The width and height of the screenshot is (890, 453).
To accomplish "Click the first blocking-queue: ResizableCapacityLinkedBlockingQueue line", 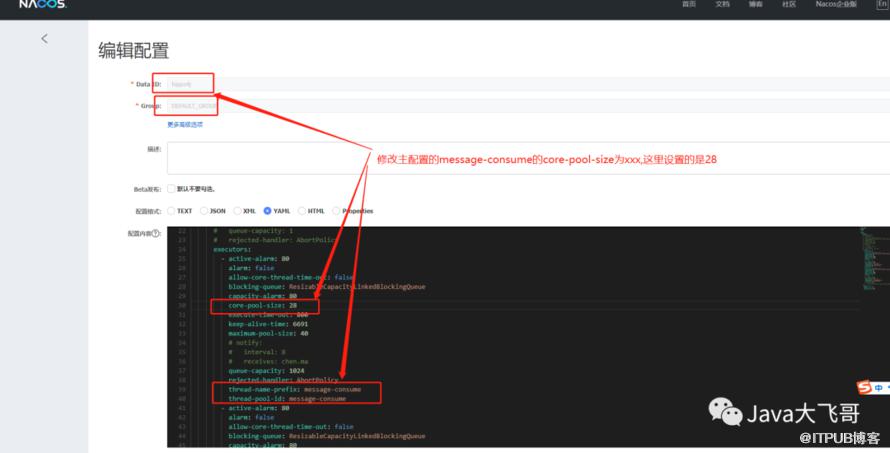I will pos(327,287).
